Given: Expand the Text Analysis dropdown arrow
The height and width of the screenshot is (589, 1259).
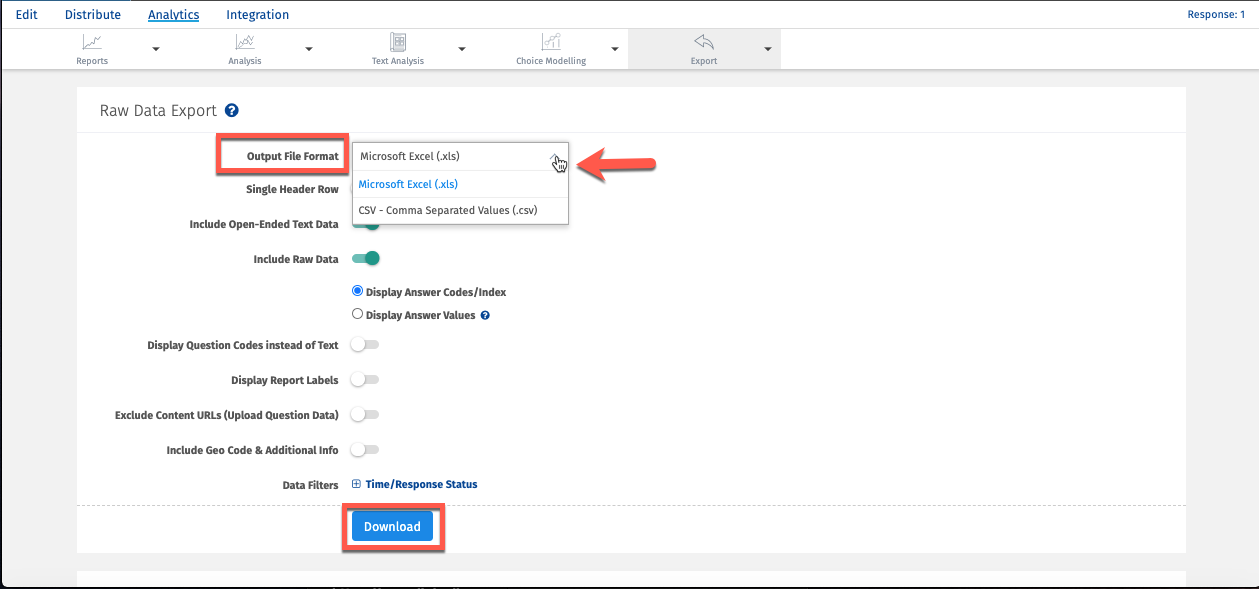Looking at the screenshot, I should click(x=462, y=49).
